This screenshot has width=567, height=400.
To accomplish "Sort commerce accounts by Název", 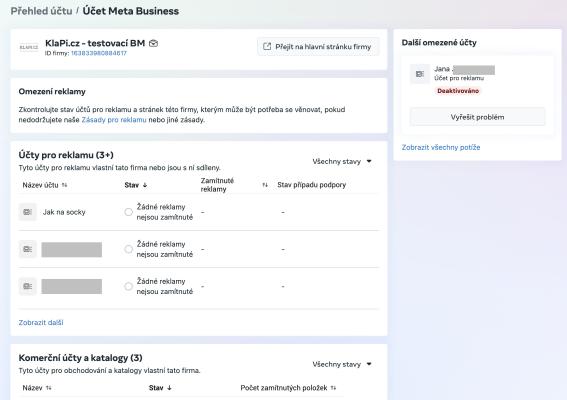I will tap(37, 388).
